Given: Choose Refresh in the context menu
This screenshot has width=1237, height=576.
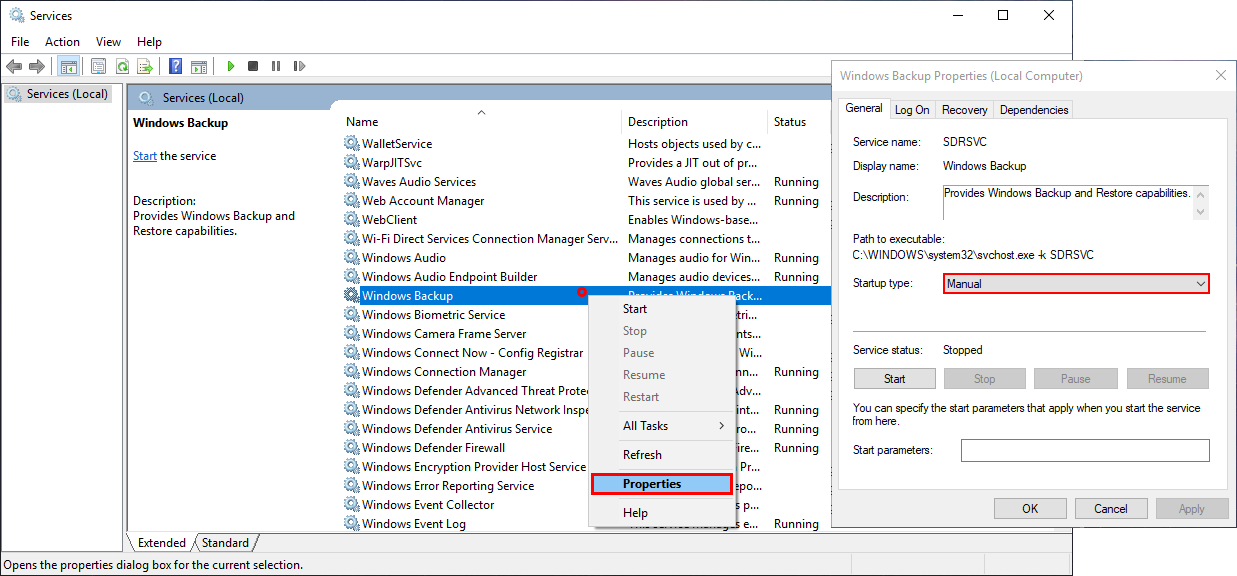Looking at the screenshot, I should point(662,455).
